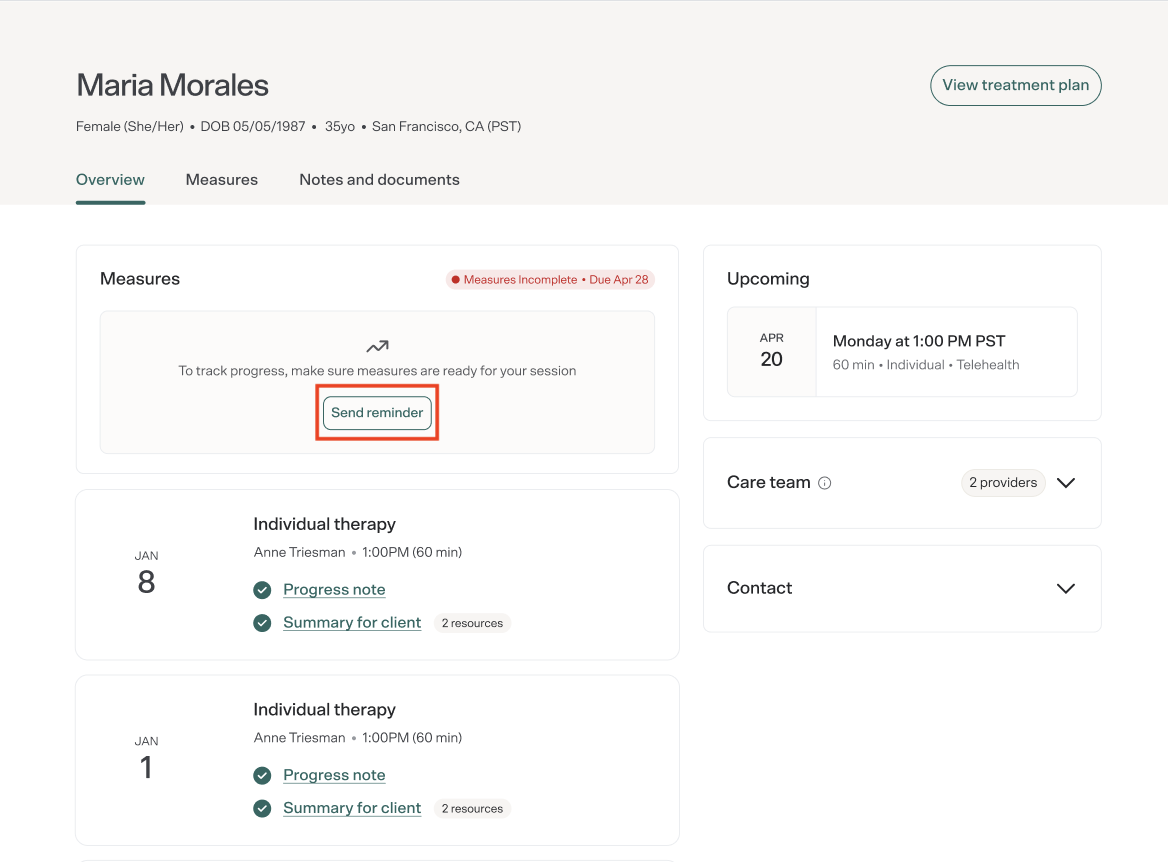Switch to the Overview tab

(110, 180)
